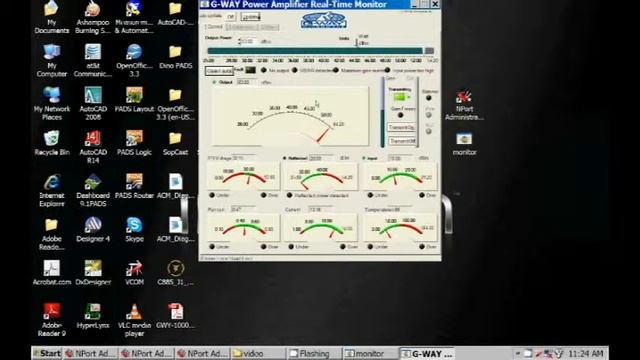The height and width of the screenshot is (360, 640).
Task: Click the Reflected value field
Action: click(321, 158)
